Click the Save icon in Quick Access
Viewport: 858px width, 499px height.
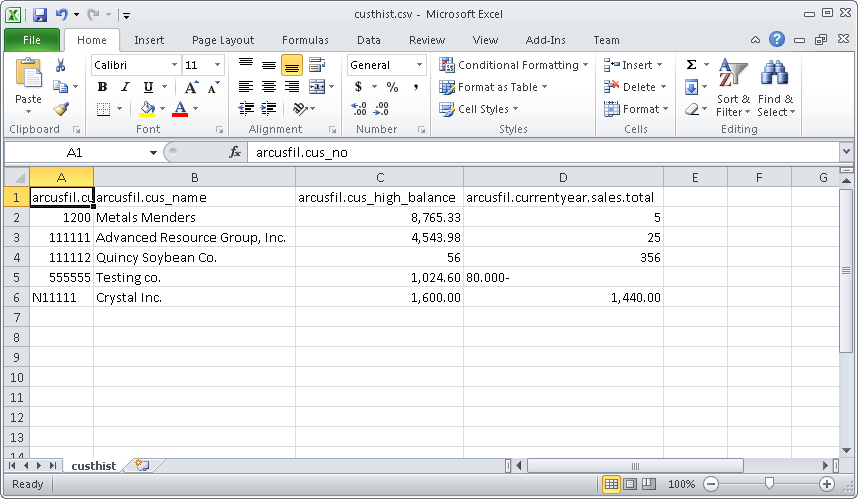tap(40, 15)
